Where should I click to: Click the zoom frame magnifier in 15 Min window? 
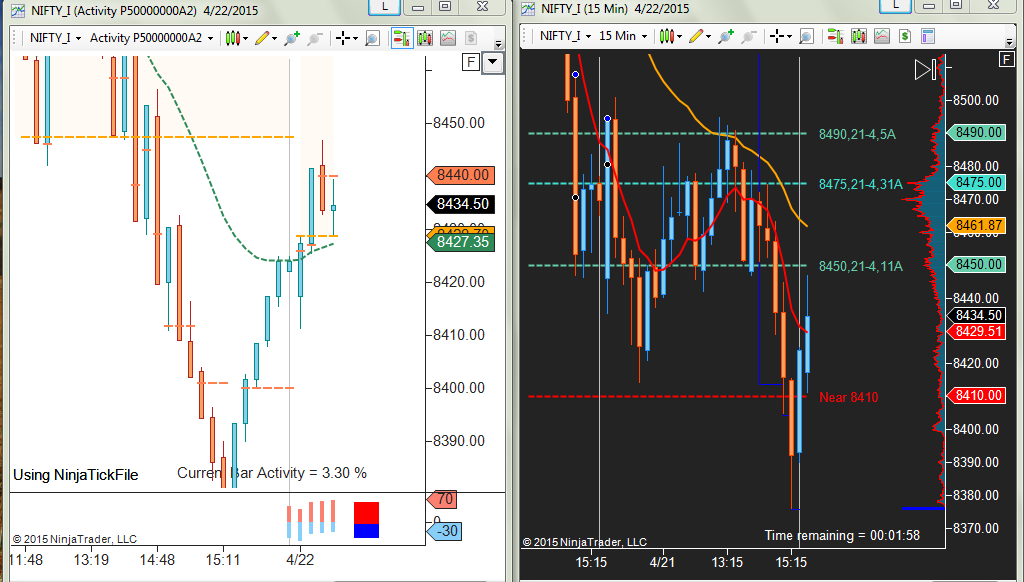click(x=806, y=36)
